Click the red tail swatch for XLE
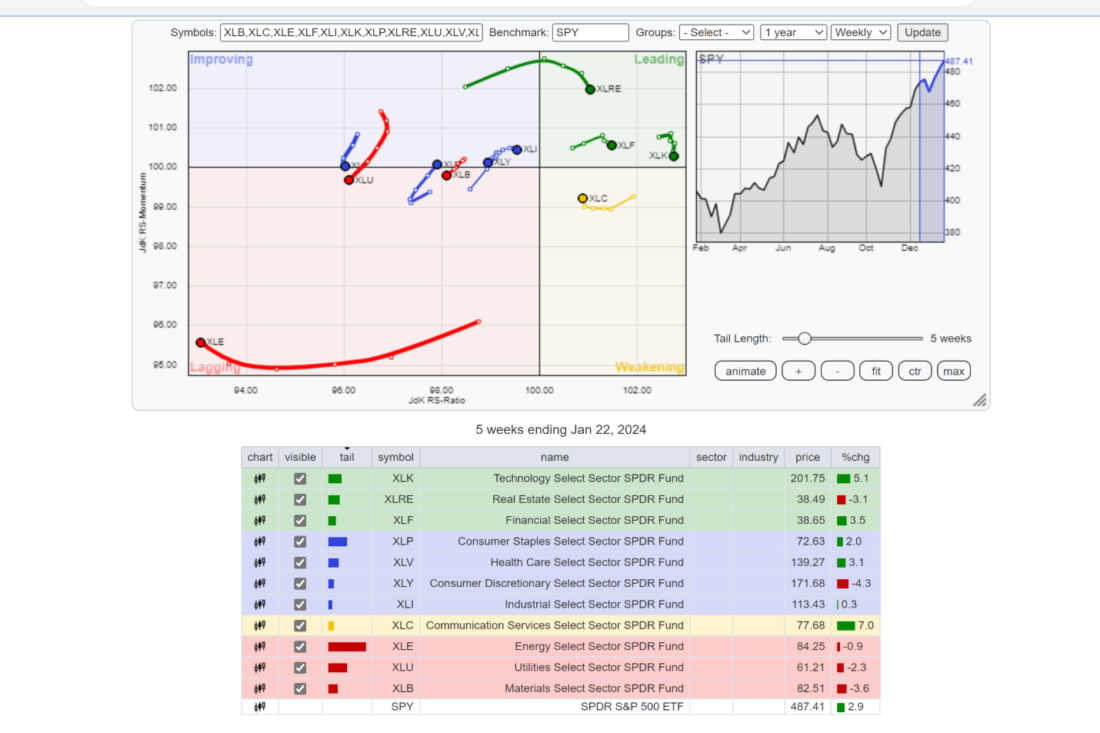 (x=347, y=647)
